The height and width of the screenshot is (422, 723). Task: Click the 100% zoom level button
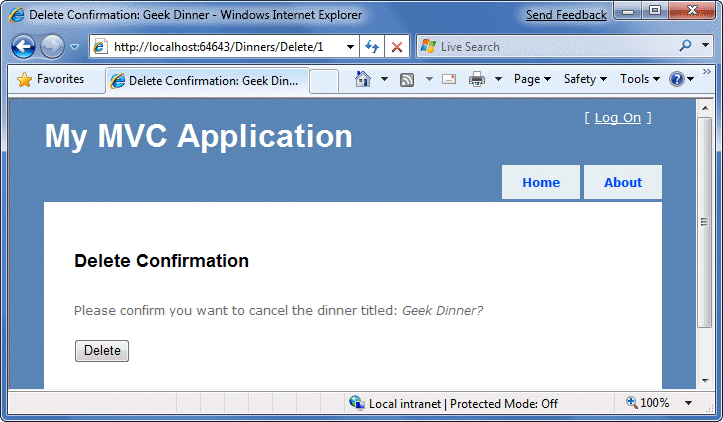(x=648, y=403)
